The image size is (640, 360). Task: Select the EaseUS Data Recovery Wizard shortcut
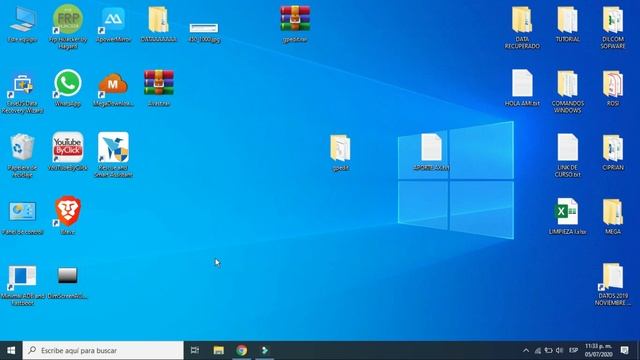(x=22, y=84)
